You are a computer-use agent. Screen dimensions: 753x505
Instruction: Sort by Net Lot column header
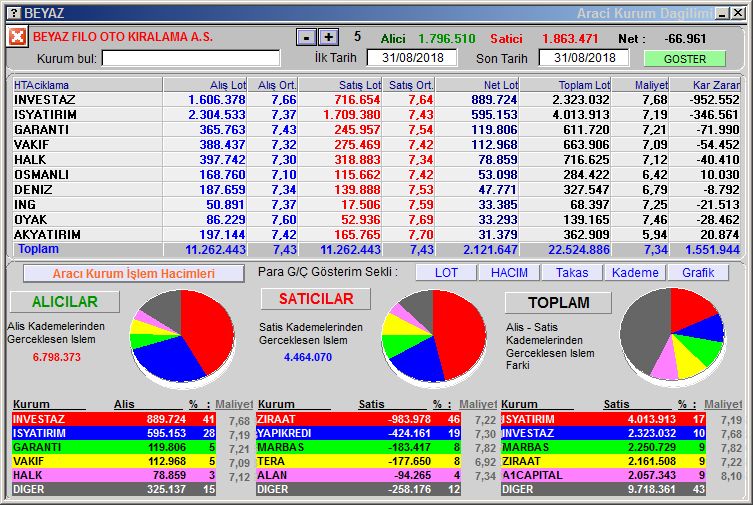[477, 85]
